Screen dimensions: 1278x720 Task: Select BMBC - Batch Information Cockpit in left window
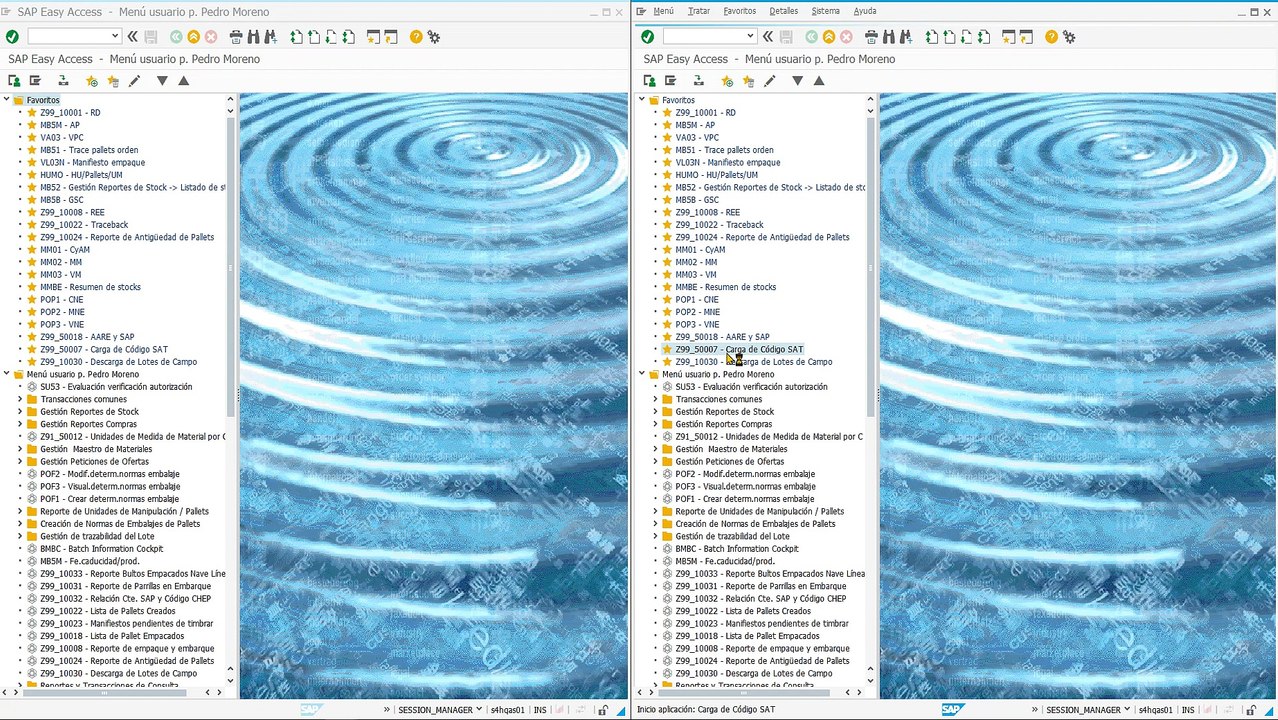(x=101, y=549)
